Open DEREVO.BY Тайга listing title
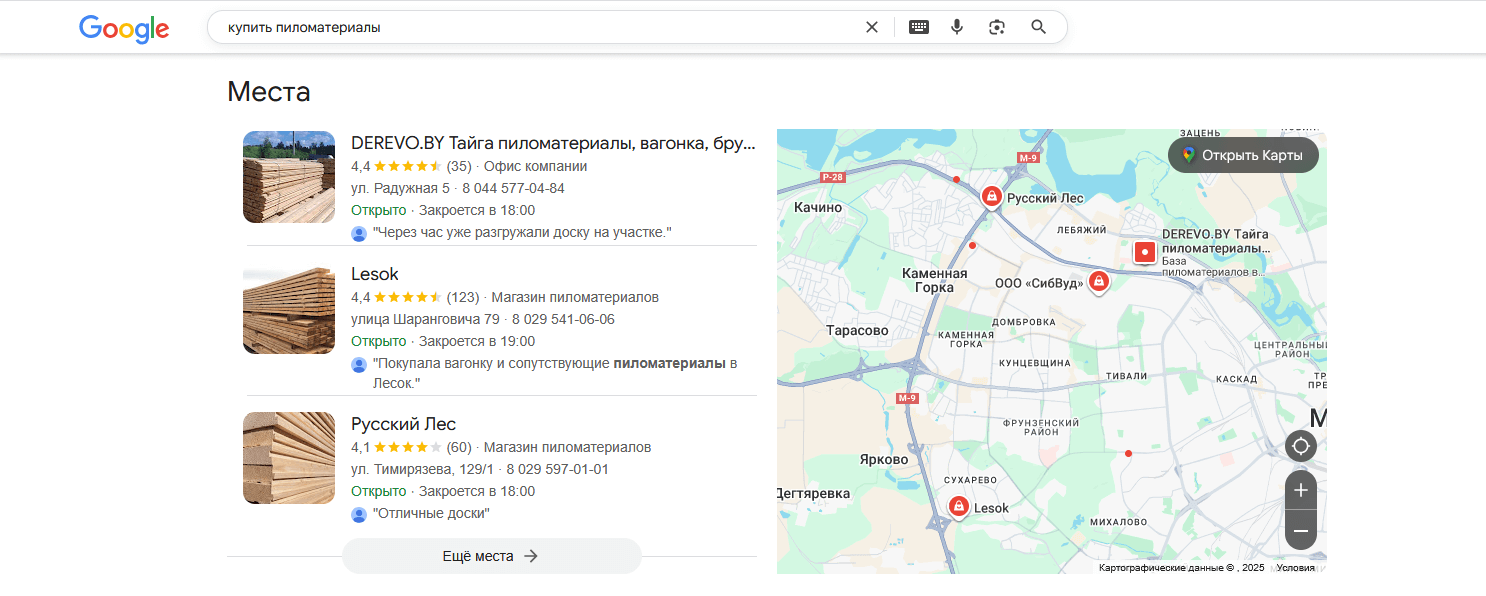The image size is (1486, 596). (553, 143)
